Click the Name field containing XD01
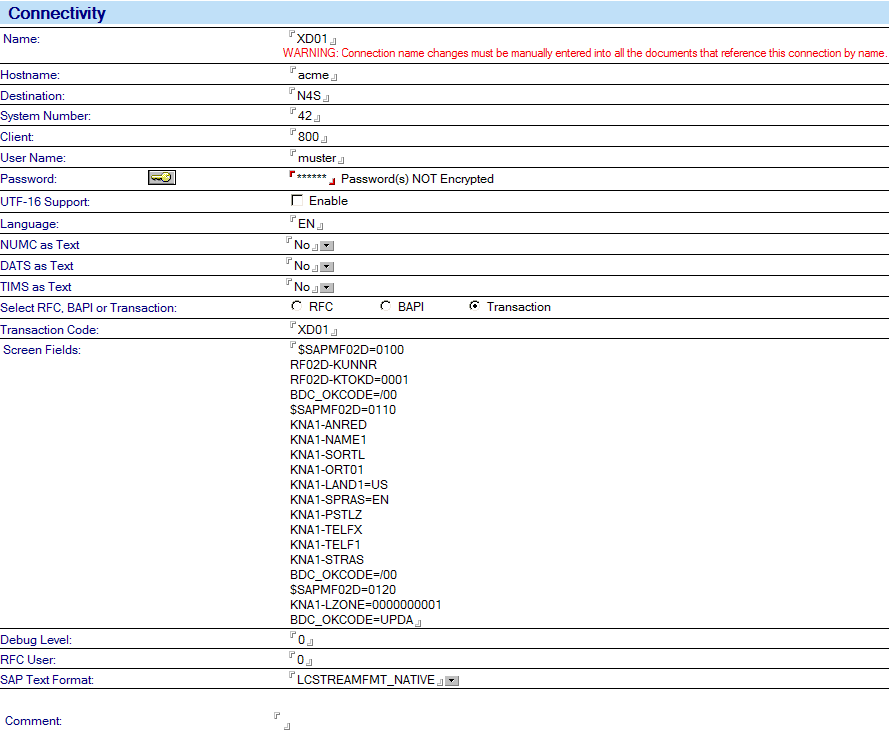 (x=312, y=38)
